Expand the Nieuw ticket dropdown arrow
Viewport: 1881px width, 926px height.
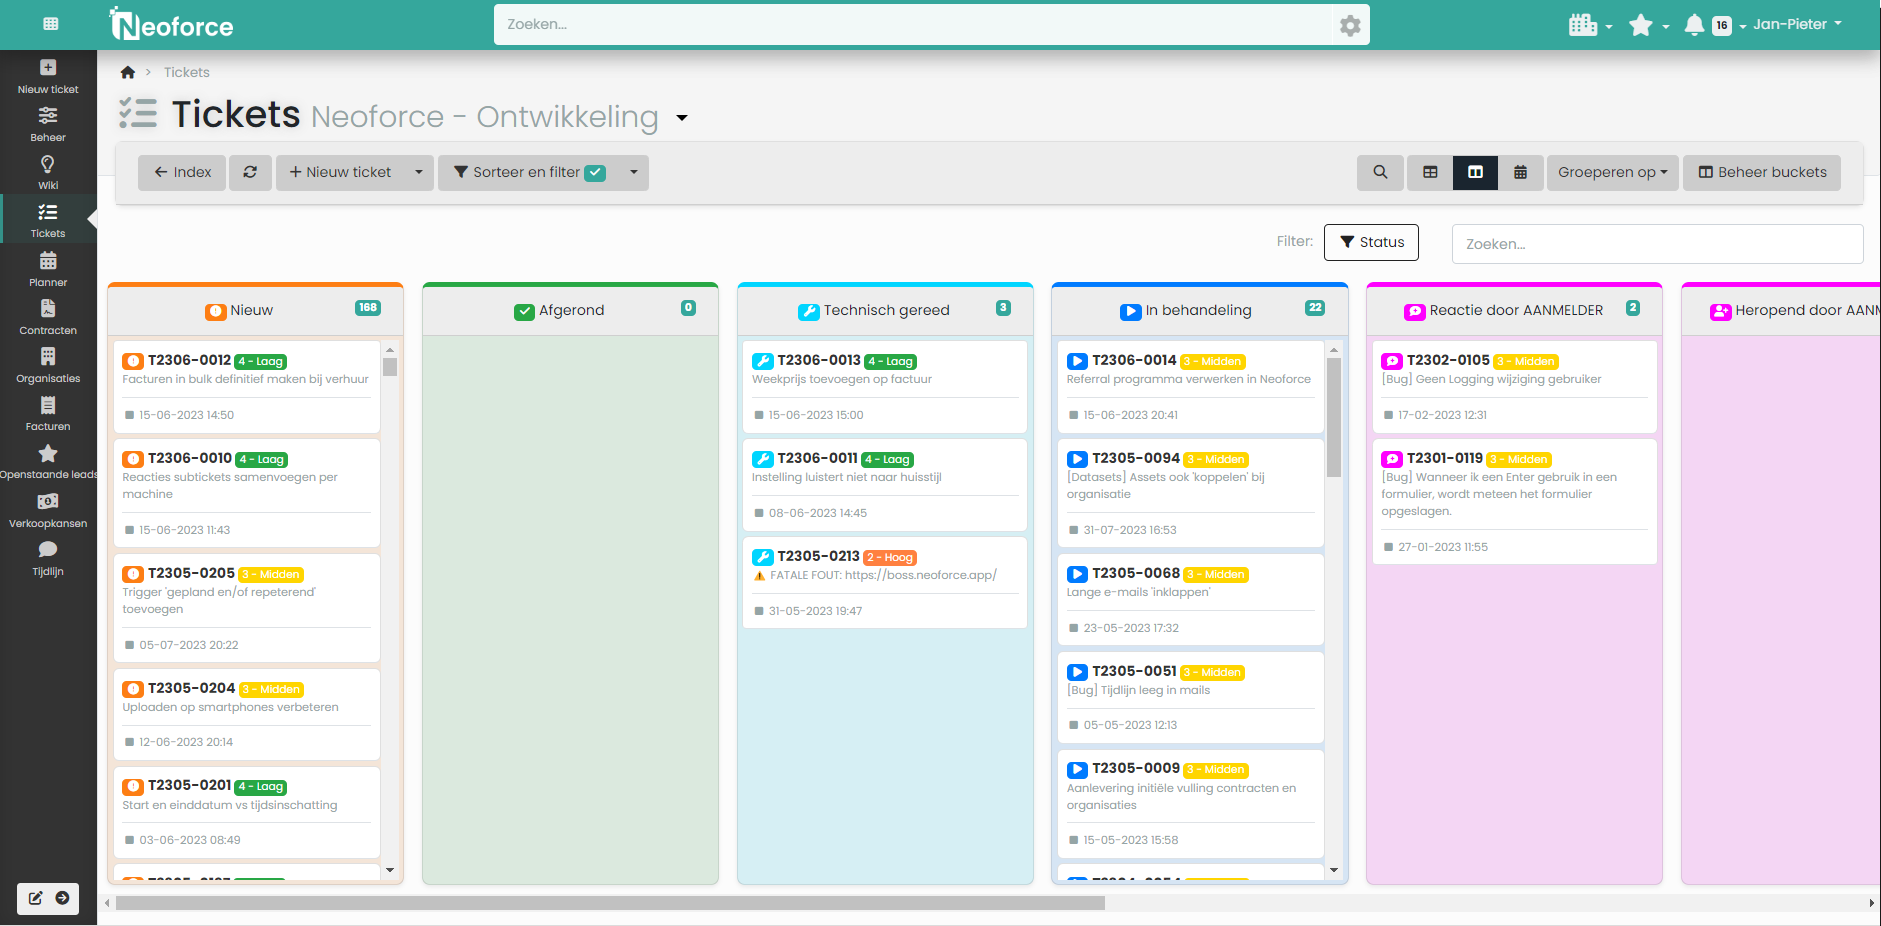(x=419, y=172)
